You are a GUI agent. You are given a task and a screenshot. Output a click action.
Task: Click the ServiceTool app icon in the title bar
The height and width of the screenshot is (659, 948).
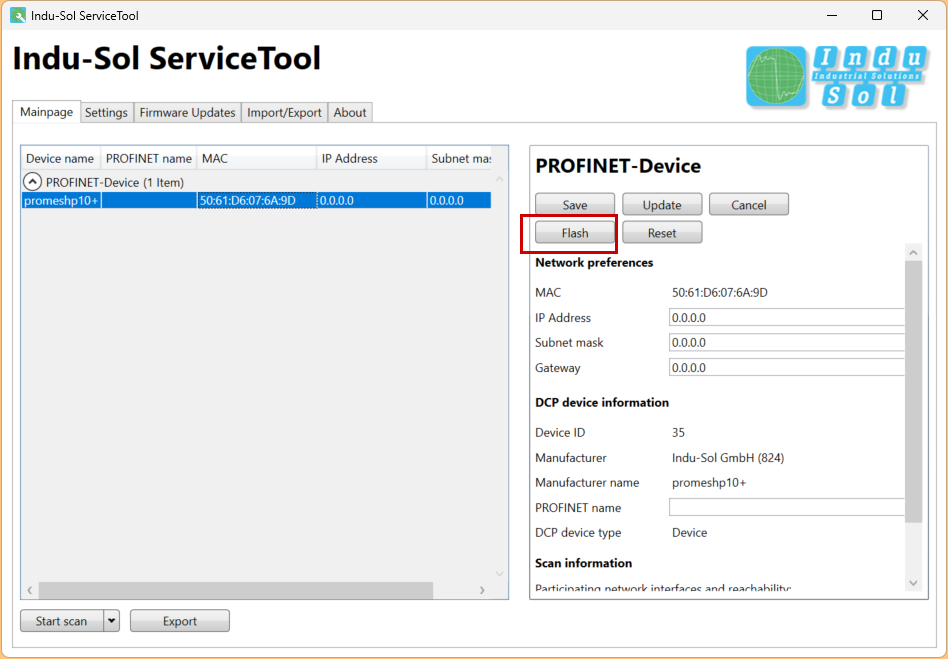pos(18,16)
